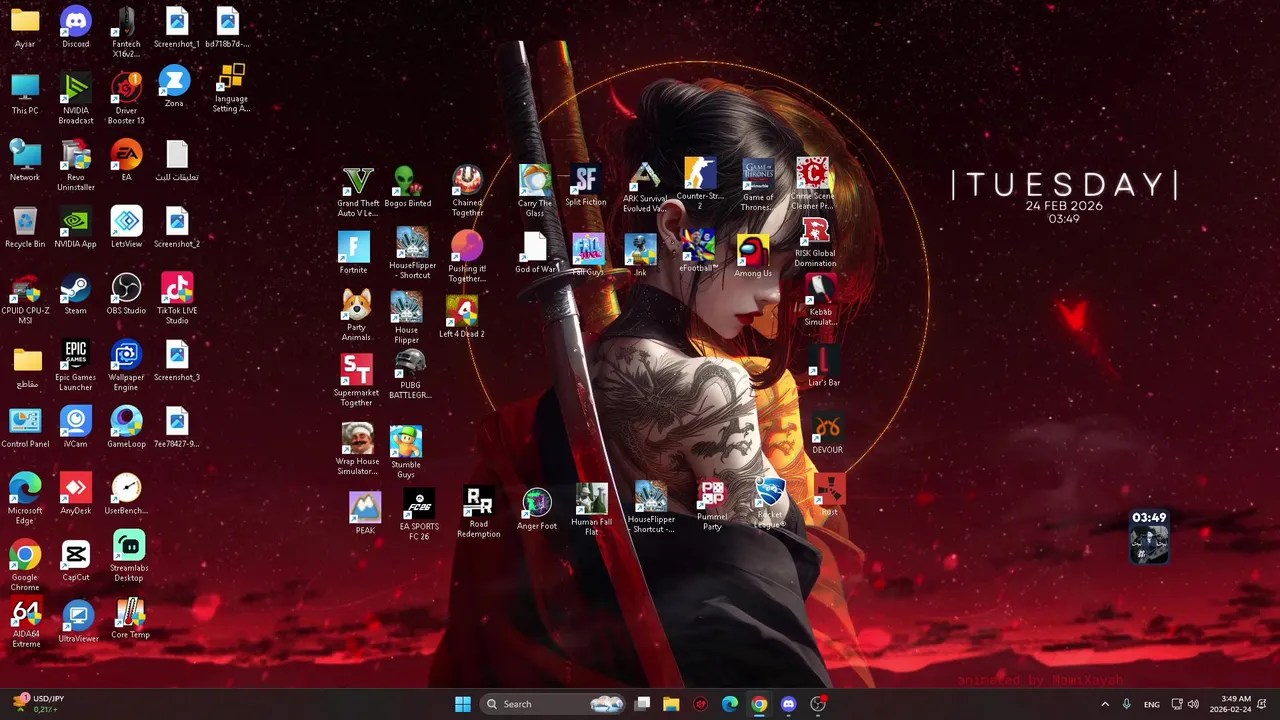Select the Carry The Glass icon

pyautogui.click(x=535, y=192)
